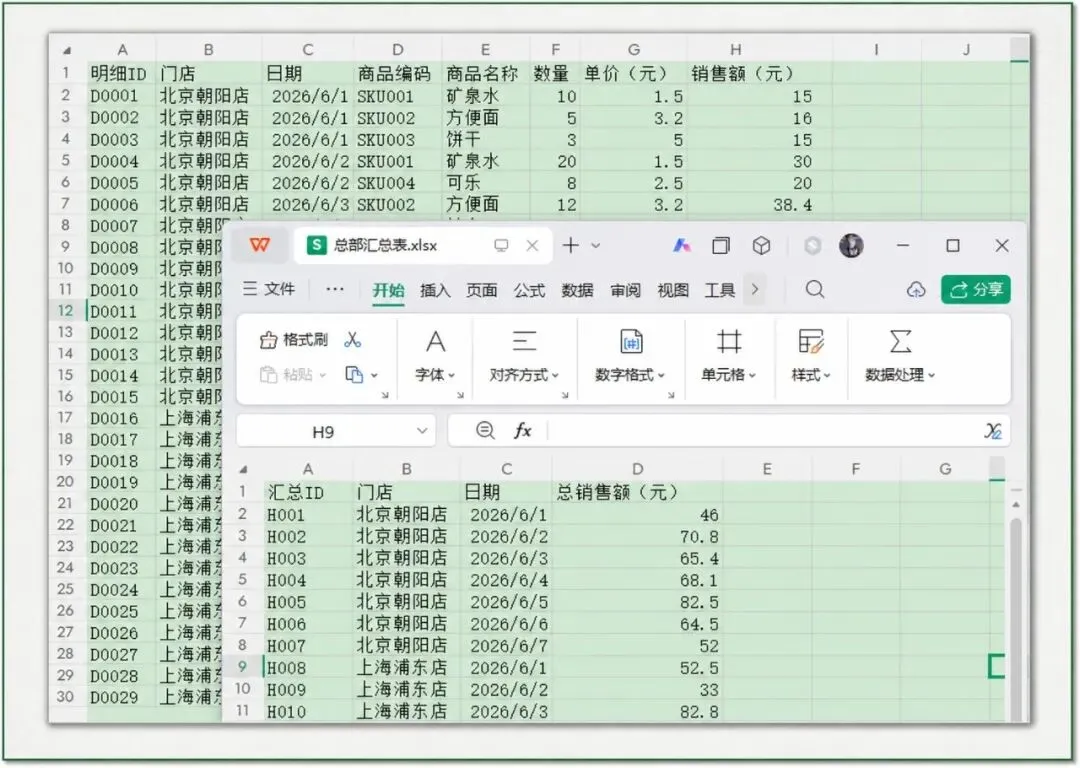Click the green Share (分享) button
The width and height of the screenshot is (1080, 768).
point(976,290)
